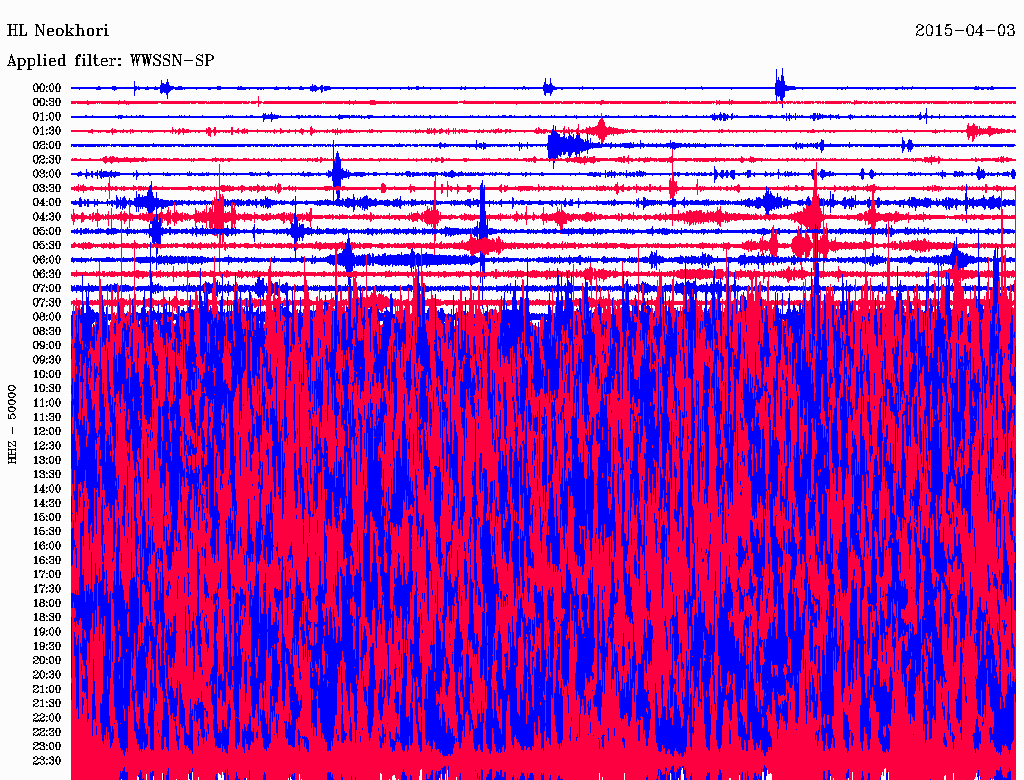Select the 01:30 time row label
Screen dimensions: 1024x780
click(x=47, y=131)
